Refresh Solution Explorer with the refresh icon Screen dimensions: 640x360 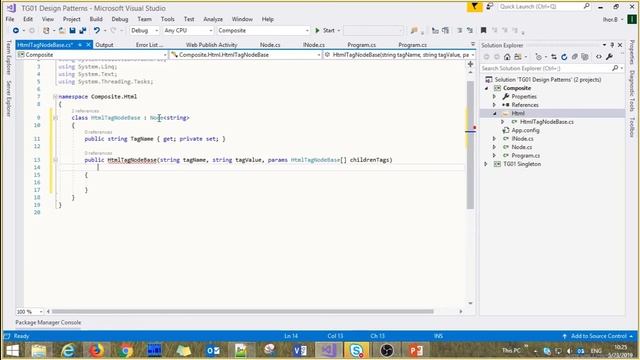(564, 57)
